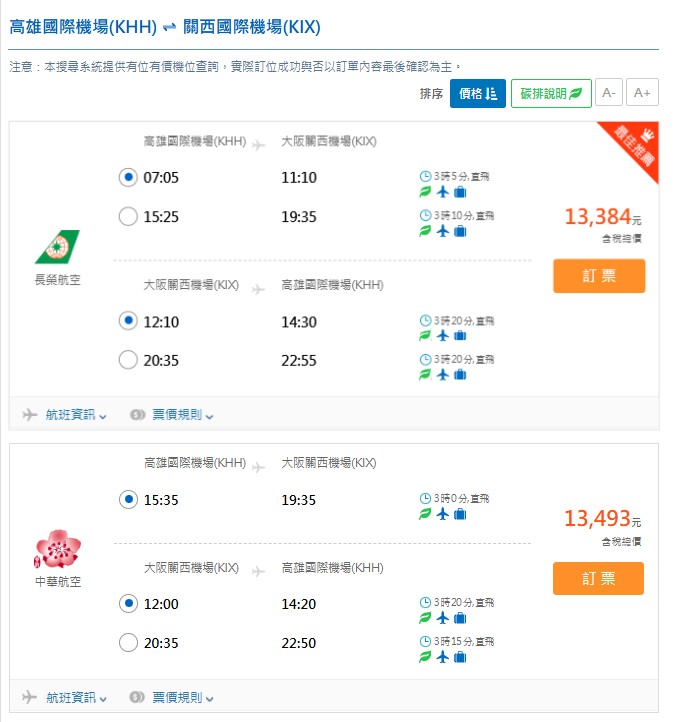Sort results by 價格
Image resolution: width=674 pixels, height=722 pixels.
pyautogui.click(x=477, y=94)
